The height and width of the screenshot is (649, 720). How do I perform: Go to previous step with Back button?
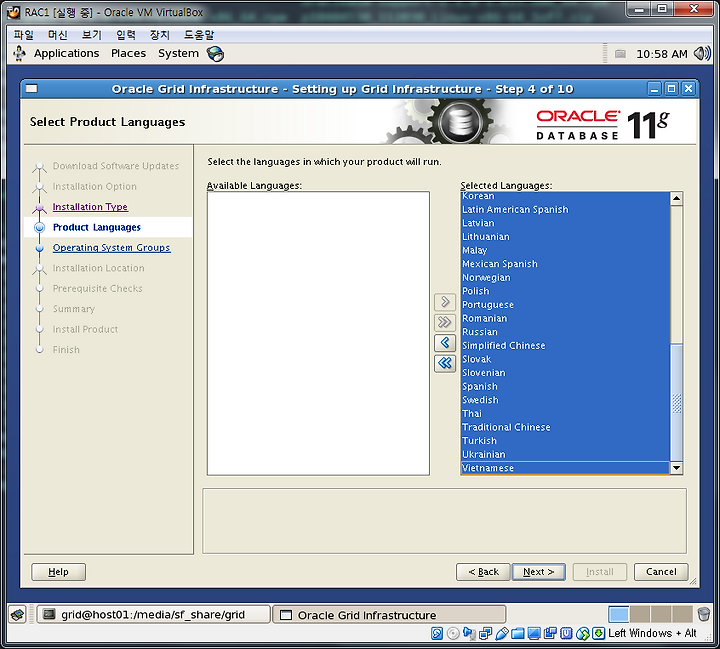pos(483,572)
